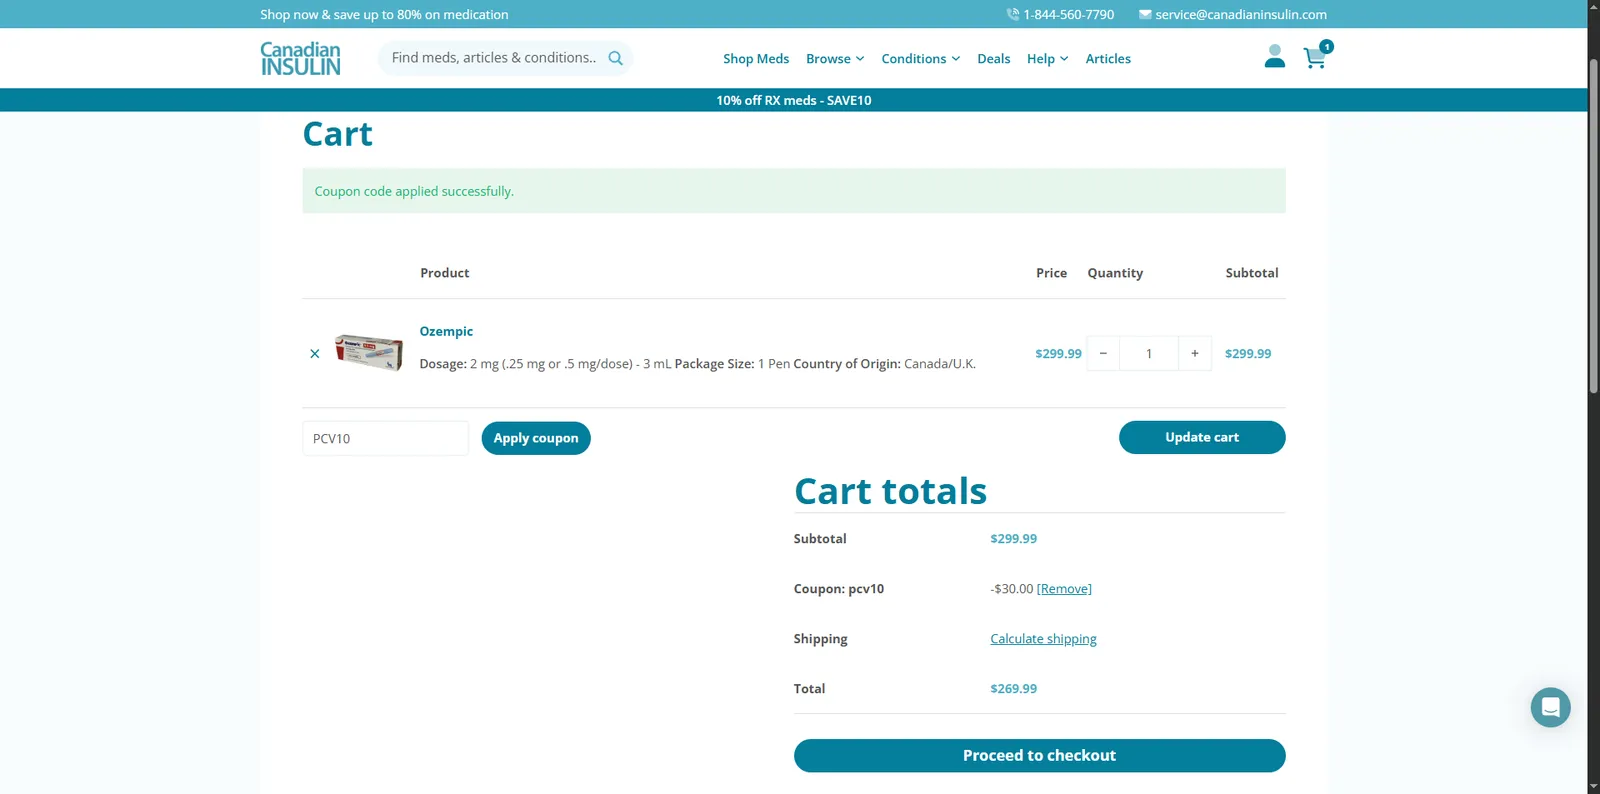Image resolution: width=1600 pixels, height=794 pixels.
Task: Expand the Conditions dropdown menu
Action: tap(920, 59)
